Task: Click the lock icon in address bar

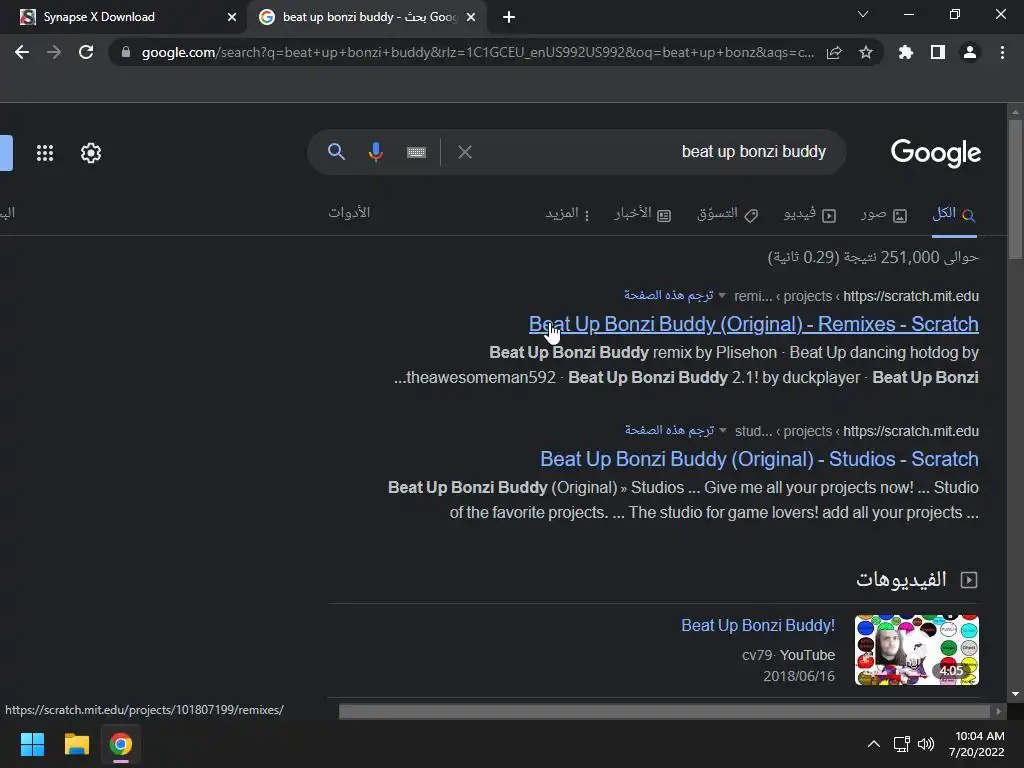Action: pyautogui.click(x=126, y=52)
